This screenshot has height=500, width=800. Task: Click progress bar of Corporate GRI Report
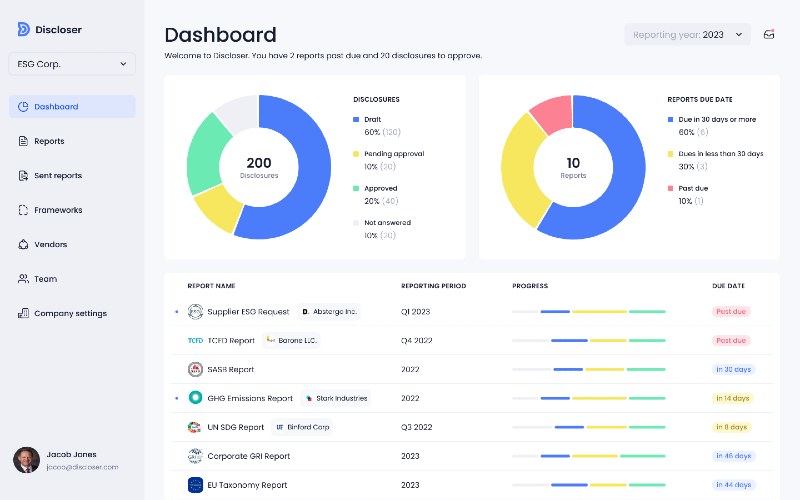[x=589, y=456]
